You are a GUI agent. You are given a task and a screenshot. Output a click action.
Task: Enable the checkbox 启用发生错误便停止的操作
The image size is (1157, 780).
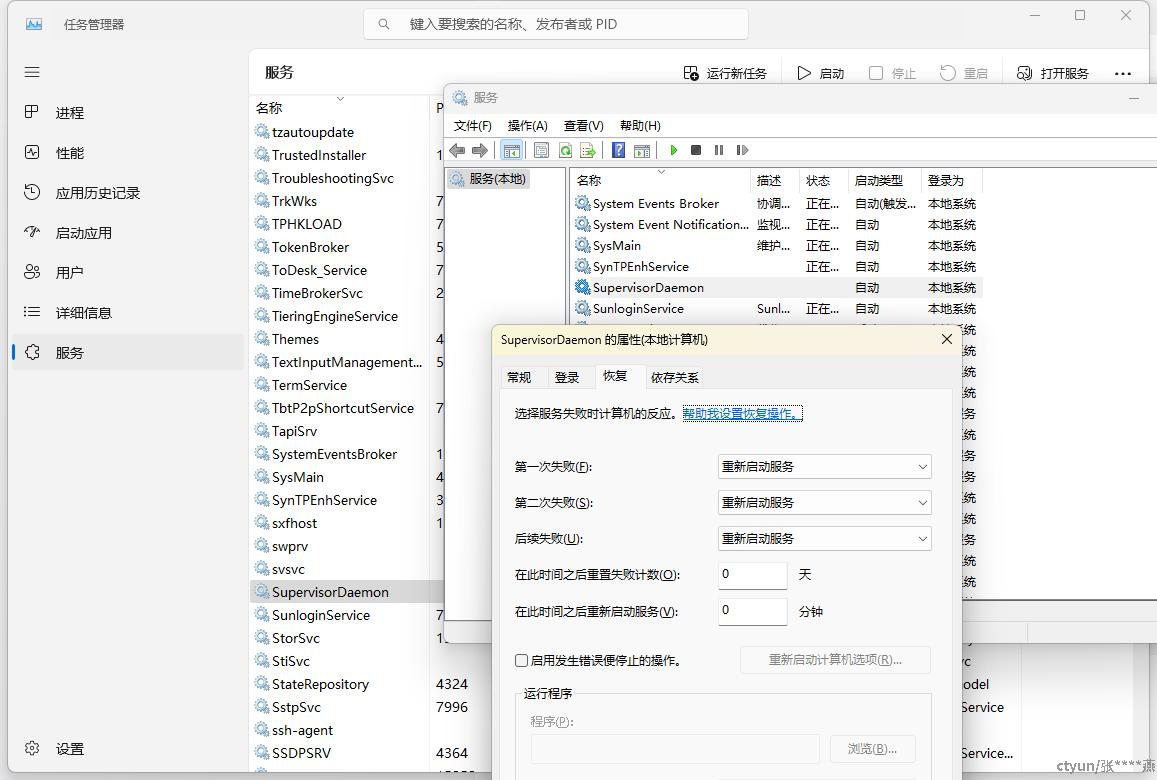pos(522,660)
